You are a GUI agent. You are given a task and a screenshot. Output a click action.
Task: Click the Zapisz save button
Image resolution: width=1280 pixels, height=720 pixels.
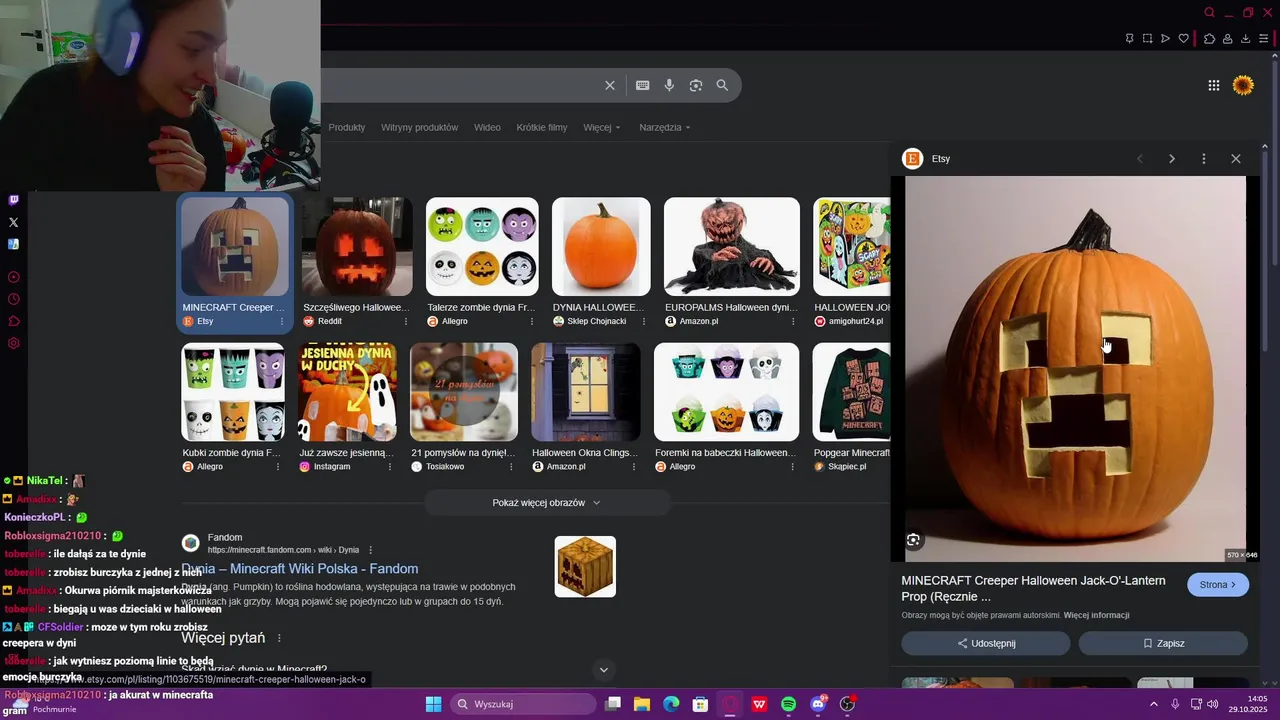[1163, 643]
